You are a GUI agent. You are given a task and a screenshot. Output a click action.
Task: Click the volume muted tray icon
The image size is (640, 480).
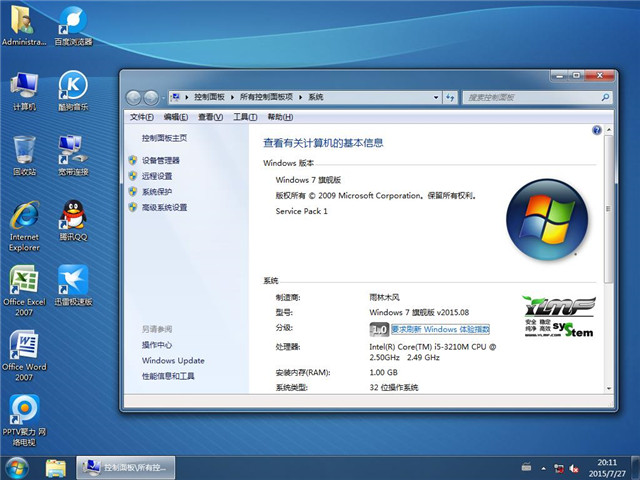[x=574, y=469]
